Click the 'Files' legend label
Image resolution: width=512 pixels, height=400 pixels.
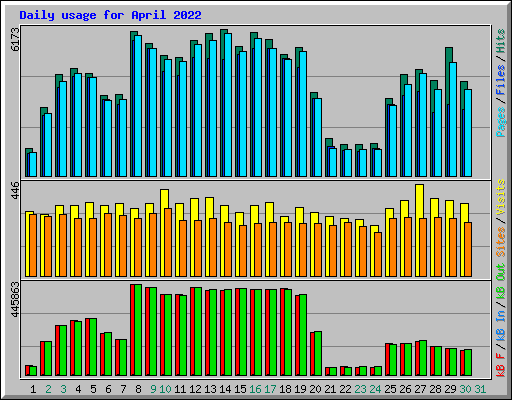click(x=500, y=80)
